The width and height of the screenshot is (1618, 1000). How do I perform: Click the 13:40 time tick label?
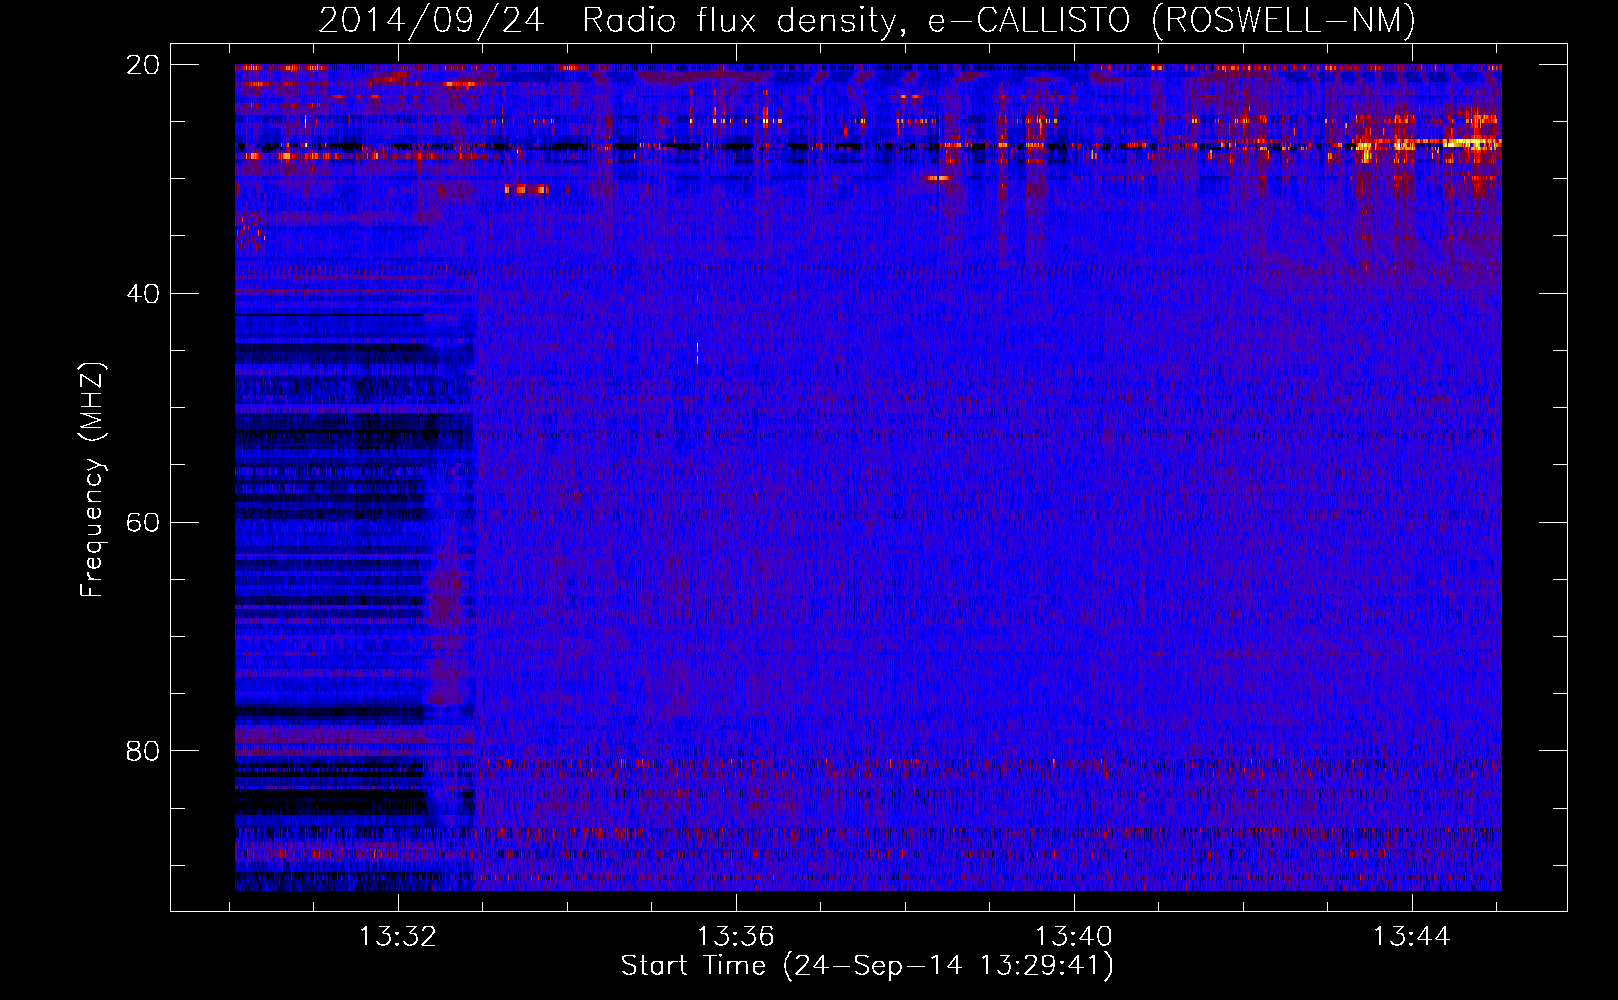click(1074, 937)
